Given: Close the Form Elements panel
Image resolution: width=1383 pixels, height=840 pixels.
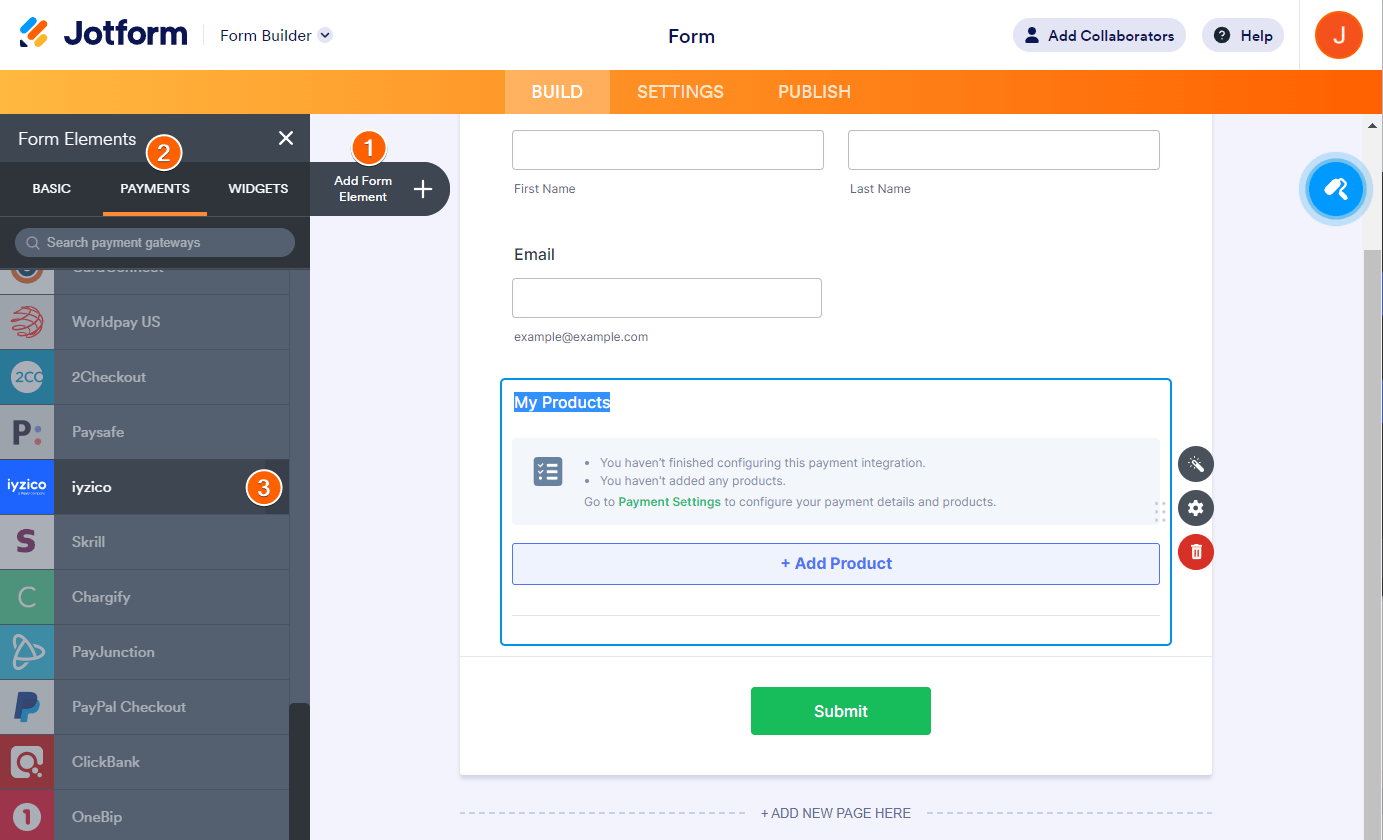Looking at the screenshot, I should pyautogui.click(x=286, y=138).
